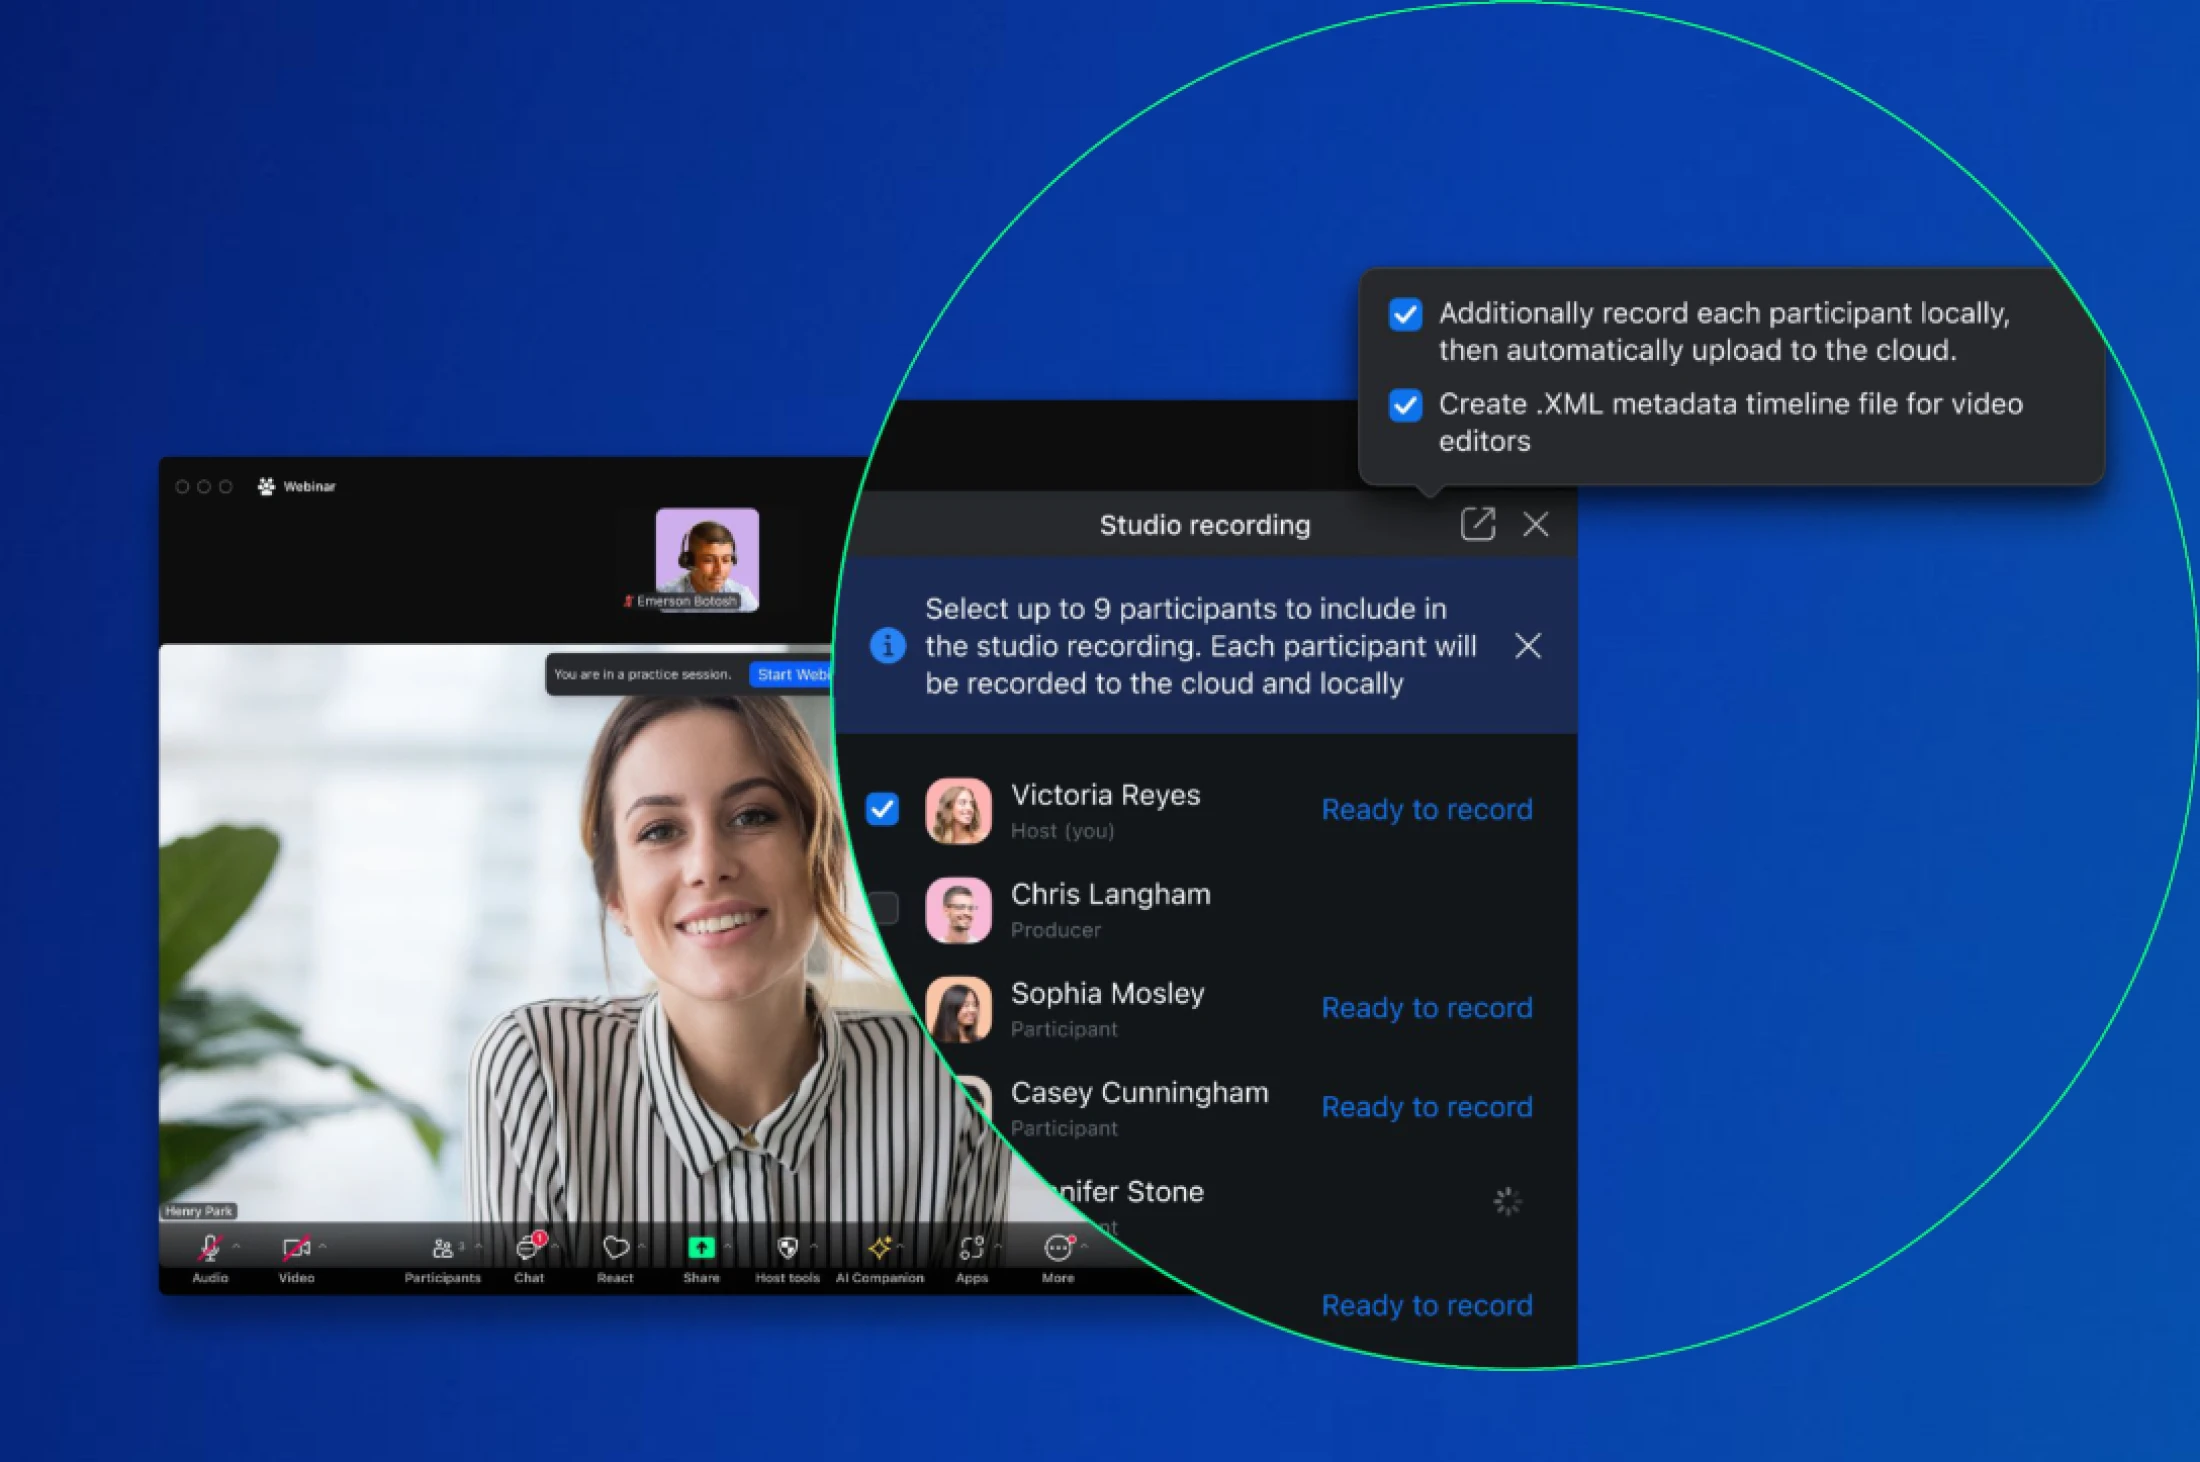Click Ready to record for Victoria Reyes
Image resolution: width=2200 pixels, height=1462 pixels.
1427,809
